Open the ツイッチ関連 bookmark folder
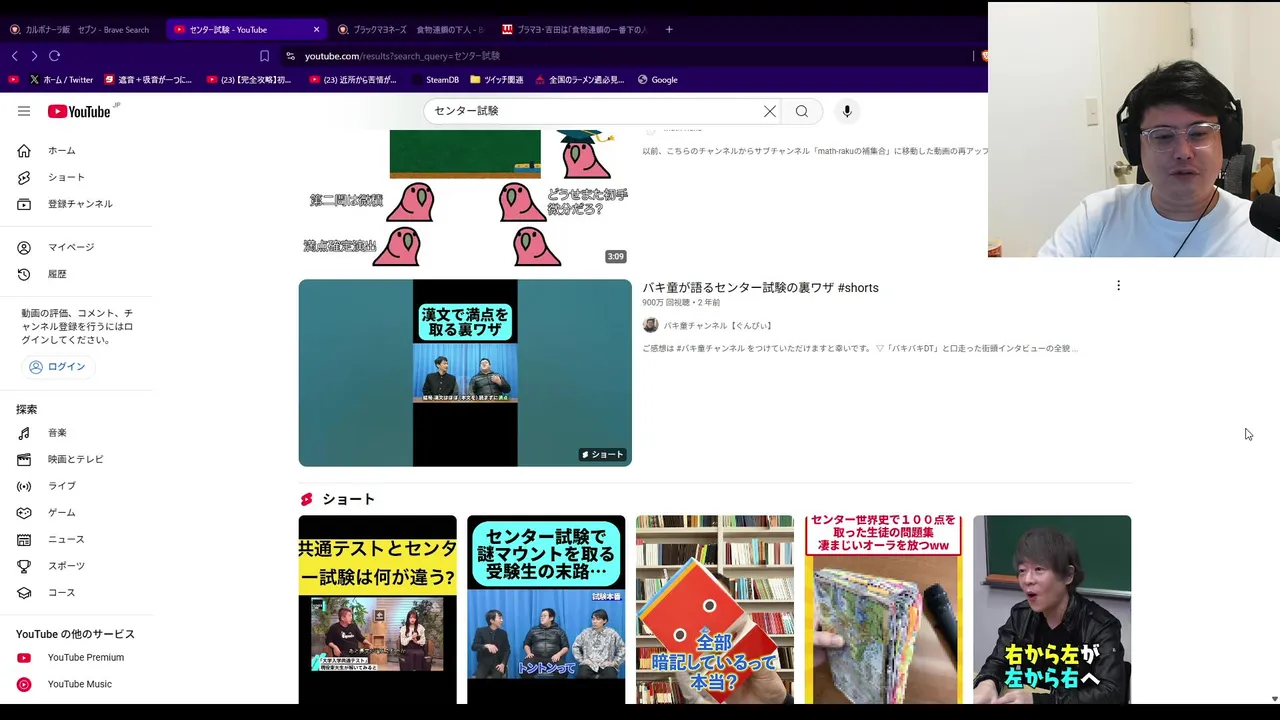The image size is (1280, 720). click(496, 80)
